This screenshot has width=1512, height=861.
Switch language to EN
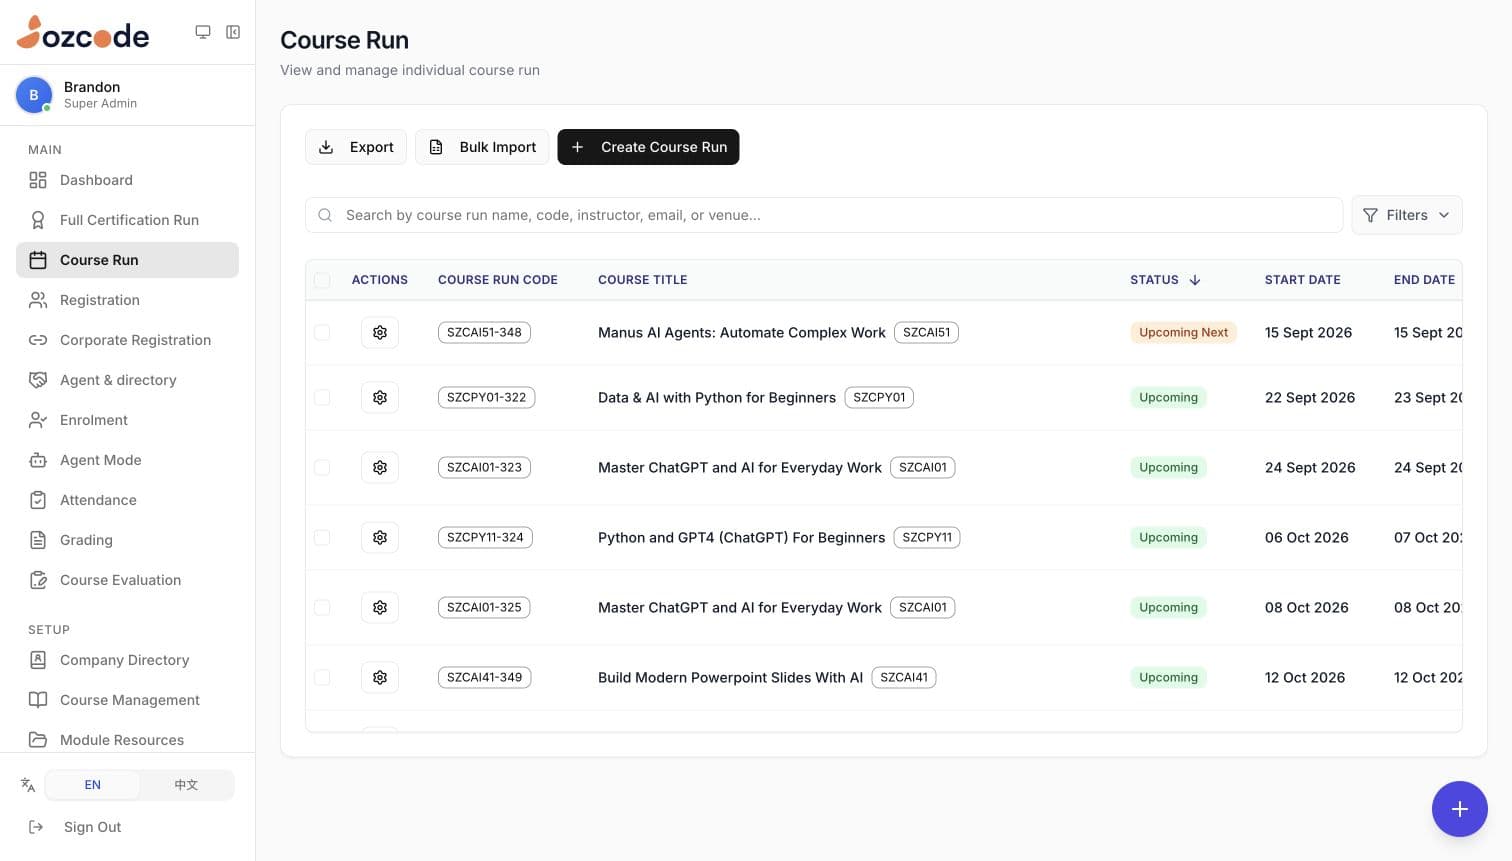[92, 785]
